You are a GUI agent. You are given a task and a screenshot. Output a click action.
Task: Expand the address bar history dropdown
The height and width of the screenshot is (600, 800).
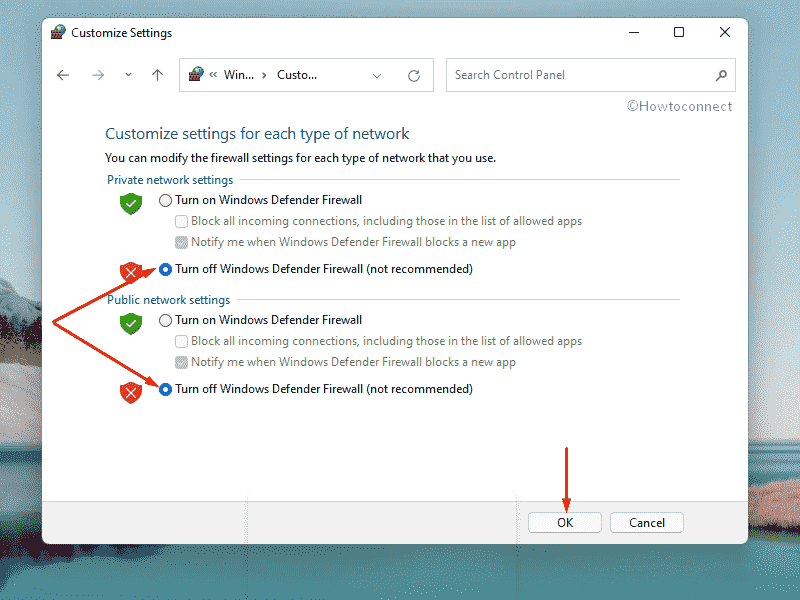377,76
